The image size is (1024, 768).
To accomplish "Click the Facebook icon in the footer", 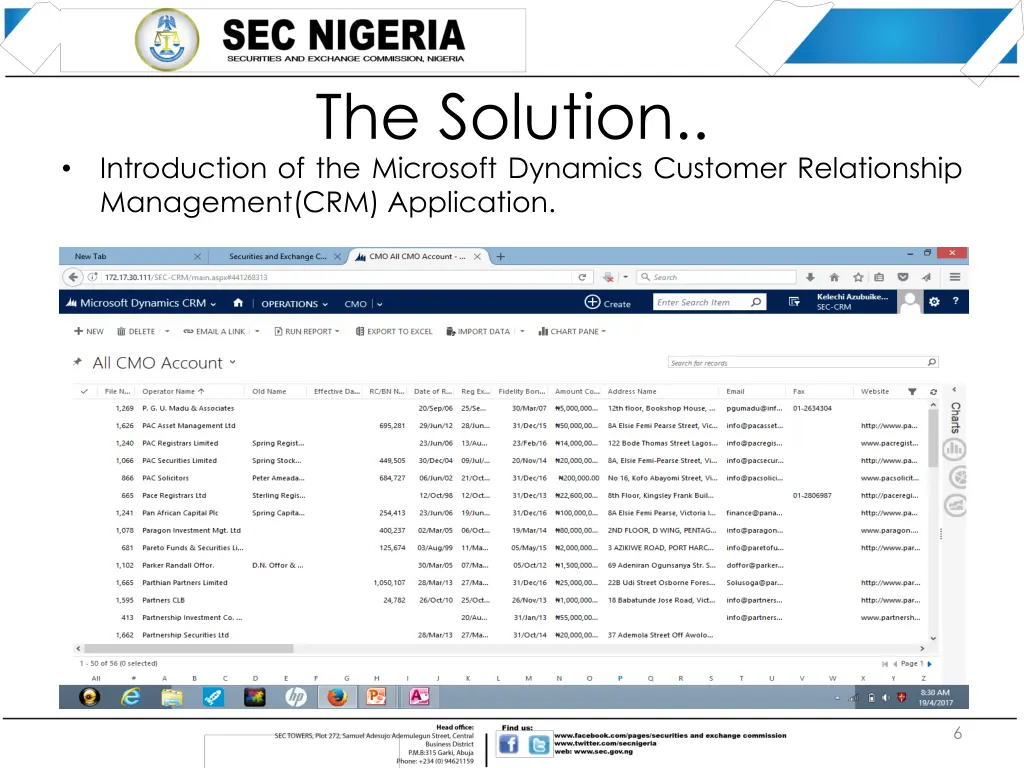I will click(509, 744).
